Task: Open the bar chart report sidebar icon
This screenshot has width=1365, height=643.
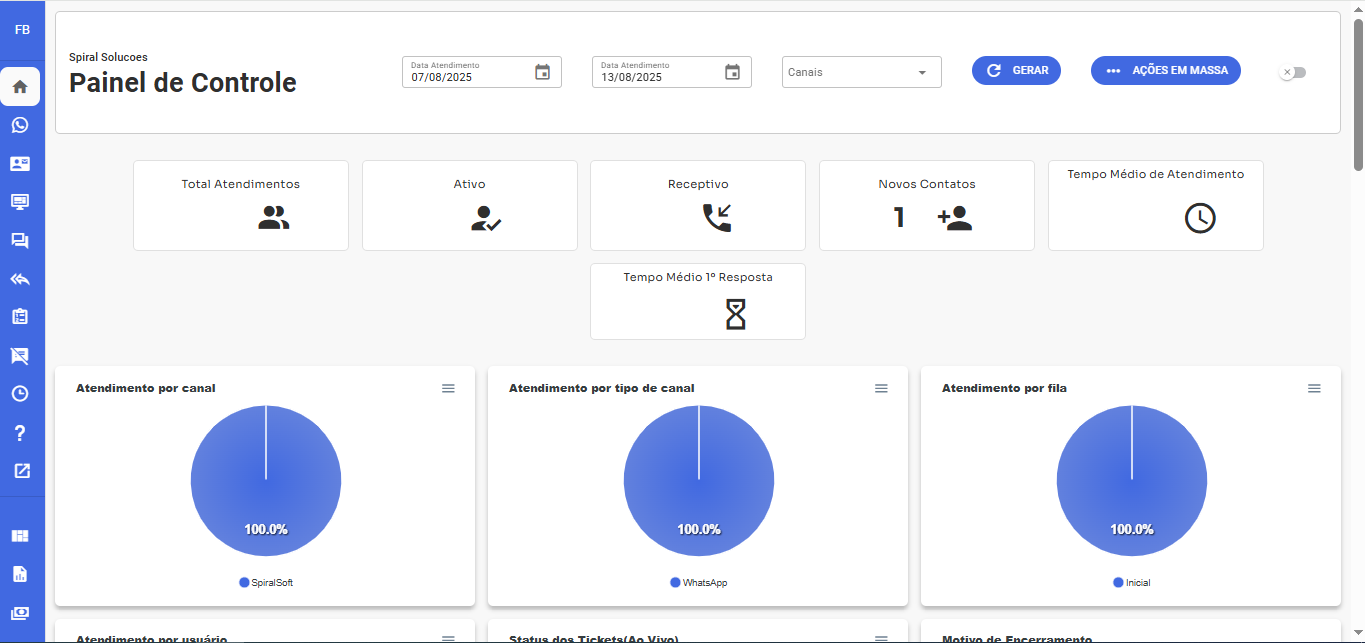Action: pyautogui.click(x=20, y=574)
